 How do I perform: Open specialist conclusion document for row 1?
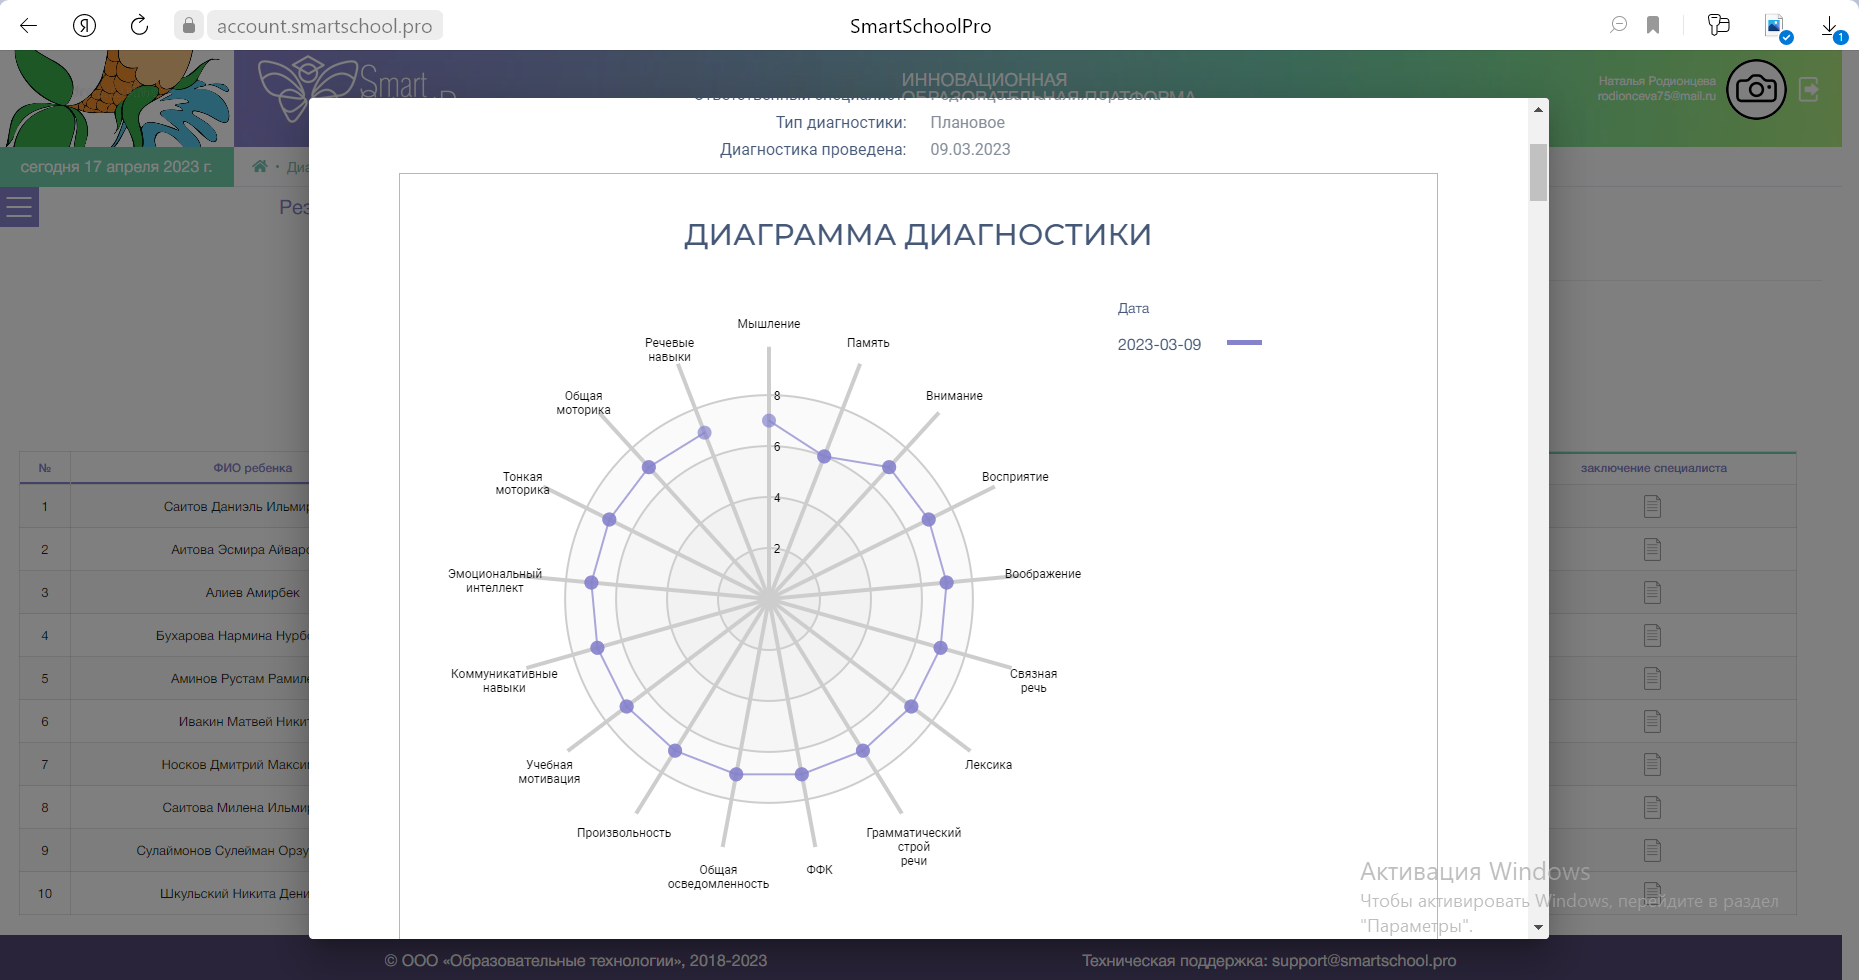[1652, 507]
